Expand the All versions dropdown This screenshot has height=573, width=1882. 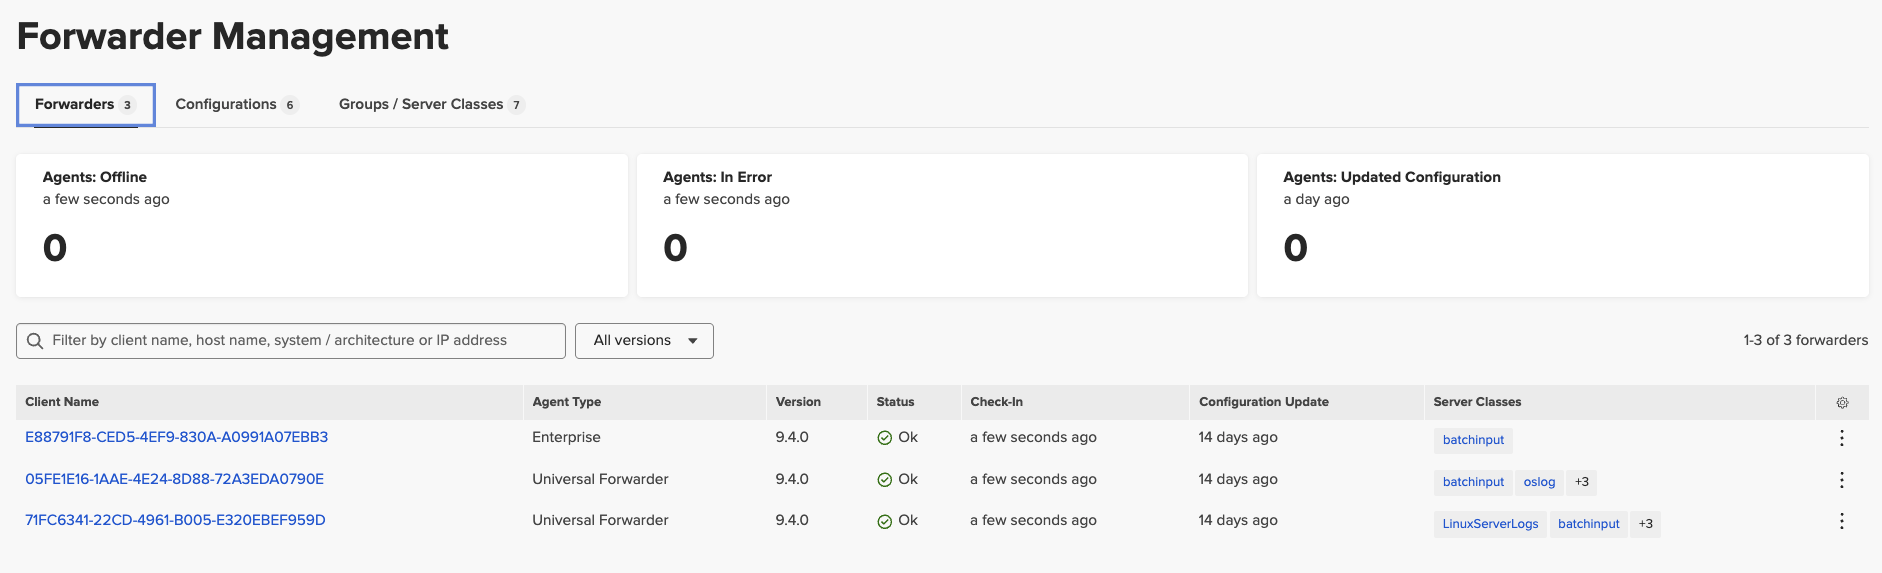(x=644, y=341)
